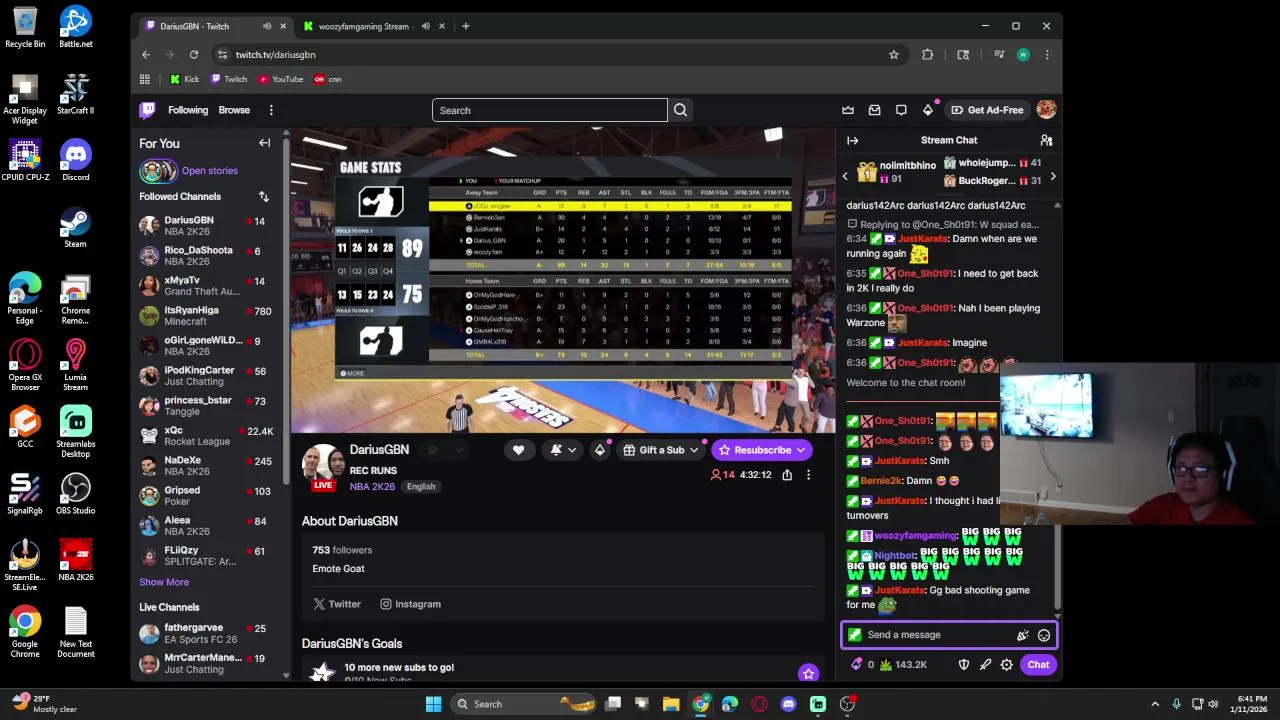
Task: Click the search magnifier button
Action: pyautogui.click(x=680, y=110)
